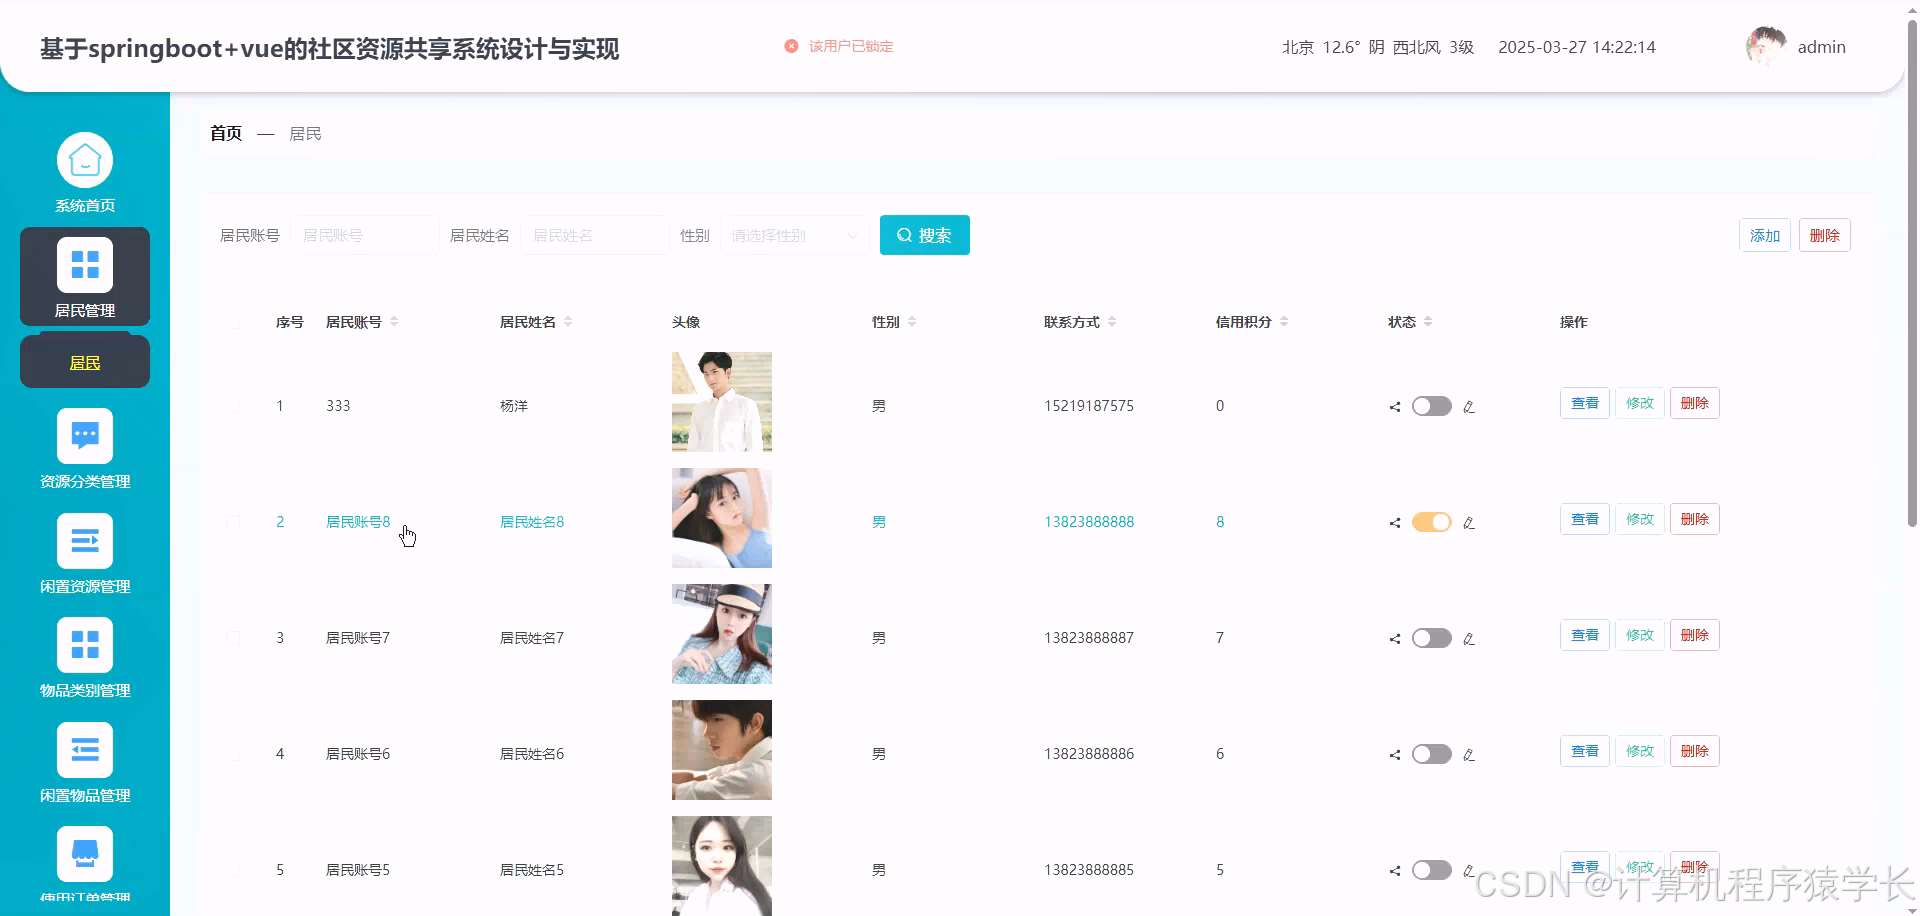Open the 请选择性别 dropdown

(793, 235)
